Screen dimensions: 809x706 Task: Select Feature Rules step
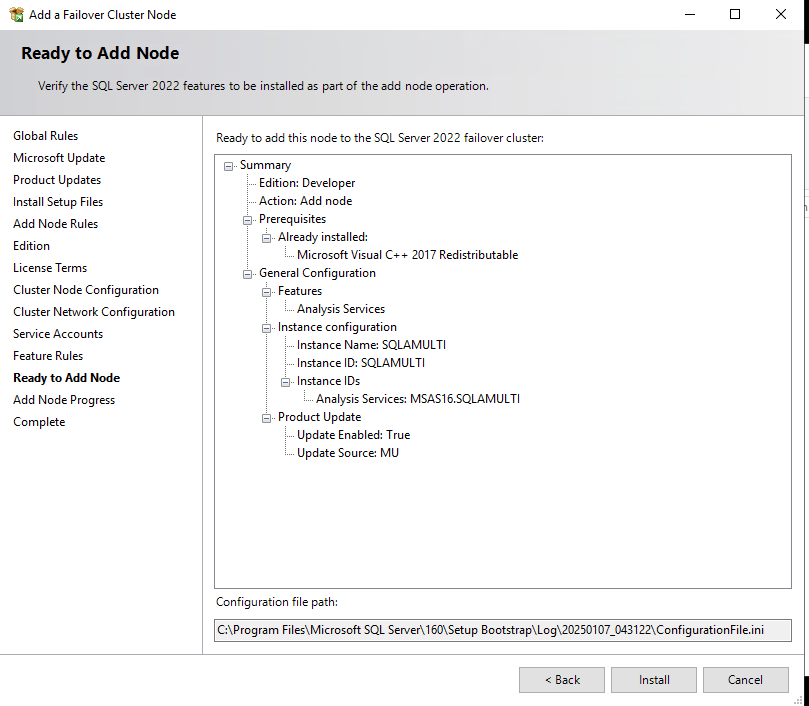(x=48, y=356)
